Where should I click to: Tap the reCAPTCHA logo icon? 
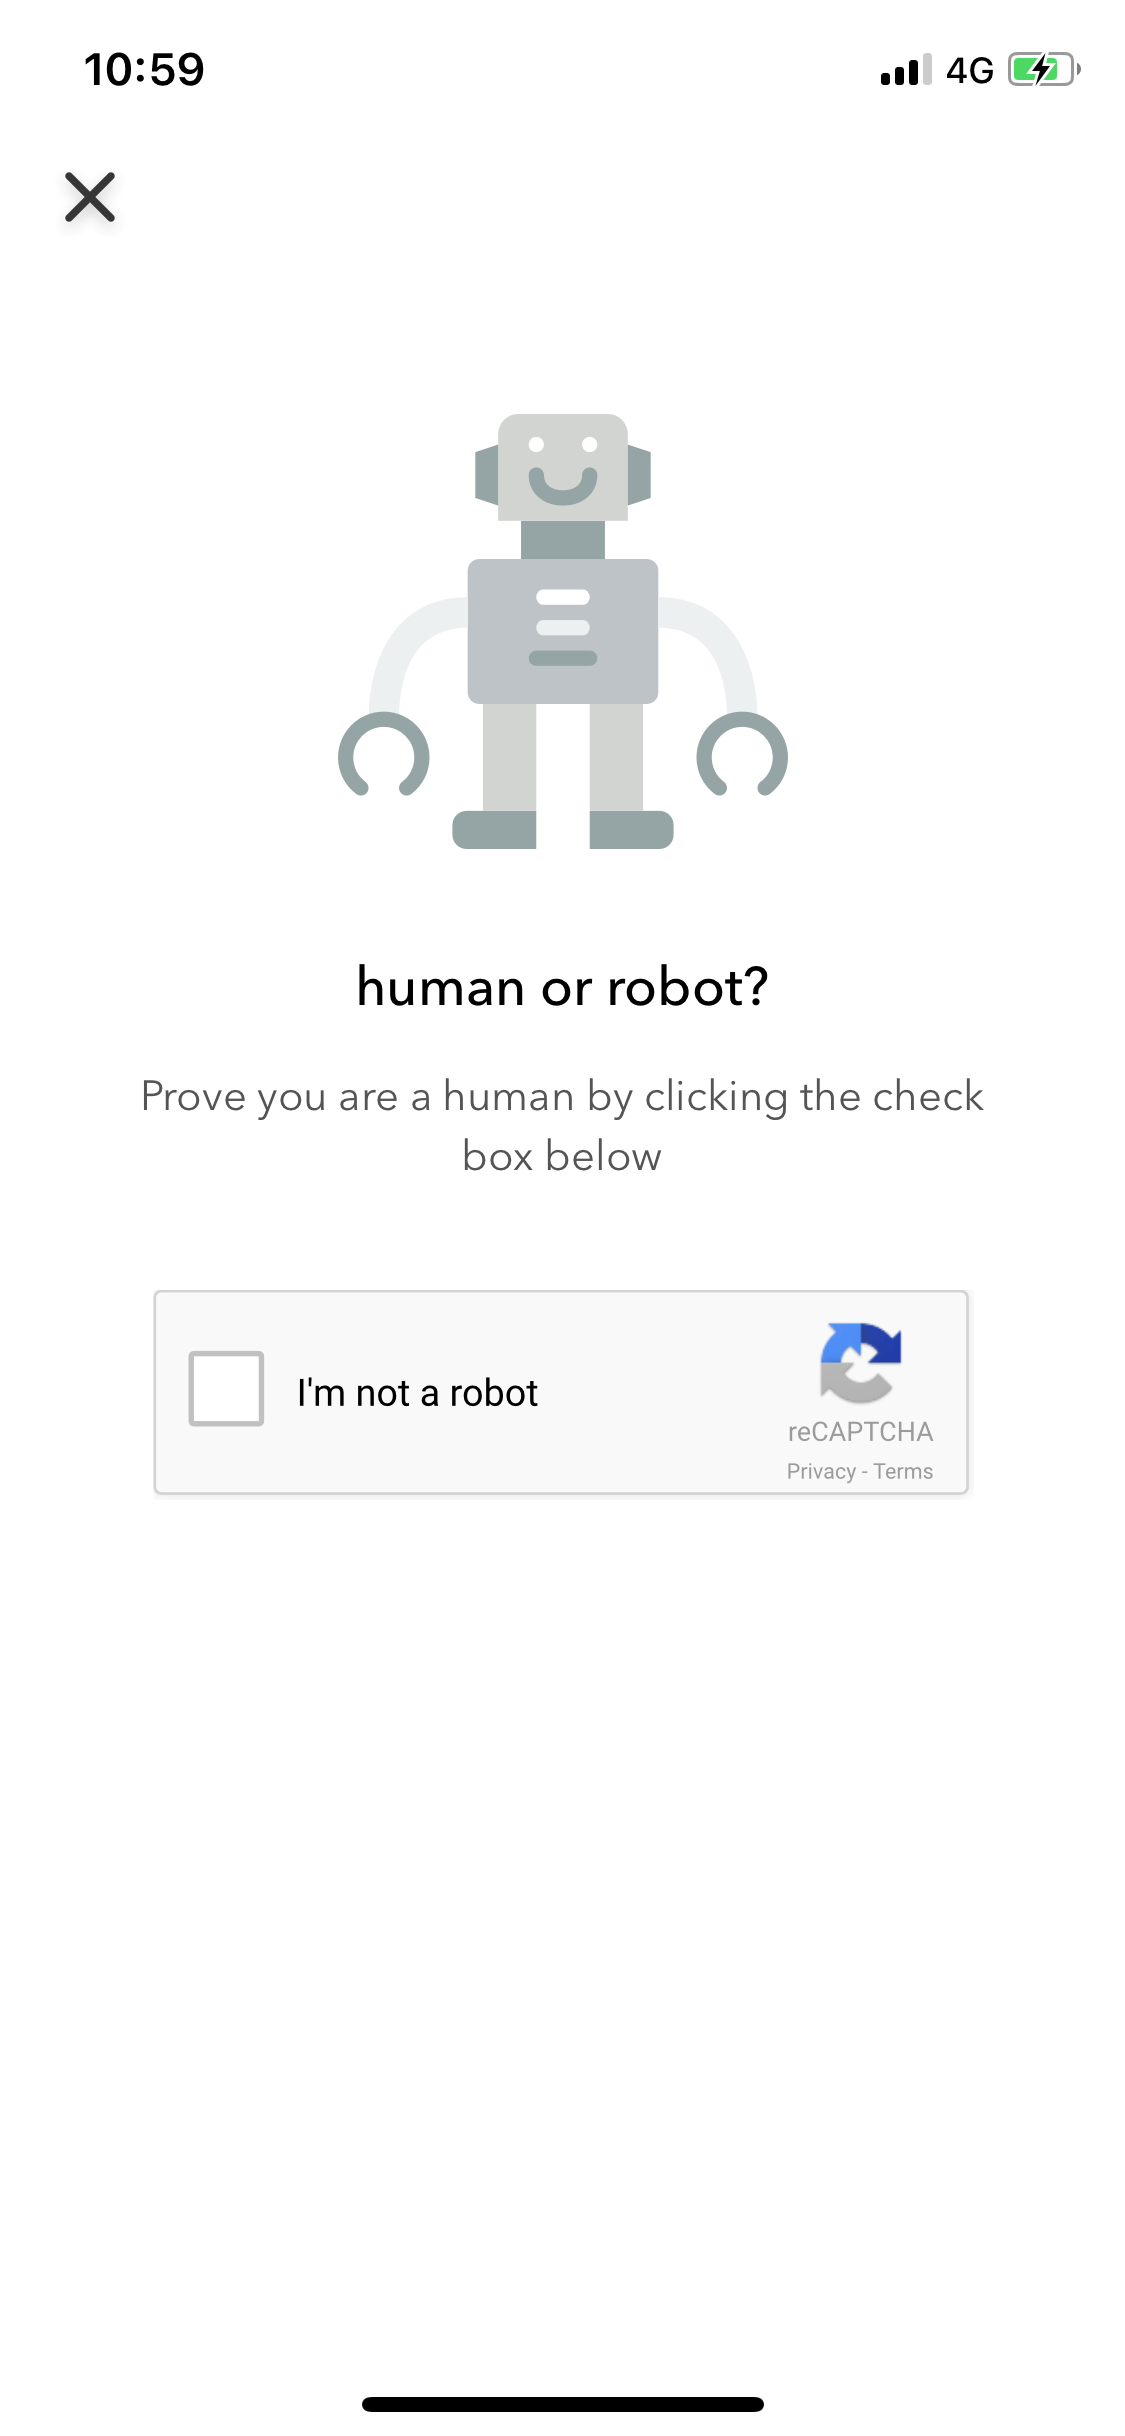(x=861, y=1362)
